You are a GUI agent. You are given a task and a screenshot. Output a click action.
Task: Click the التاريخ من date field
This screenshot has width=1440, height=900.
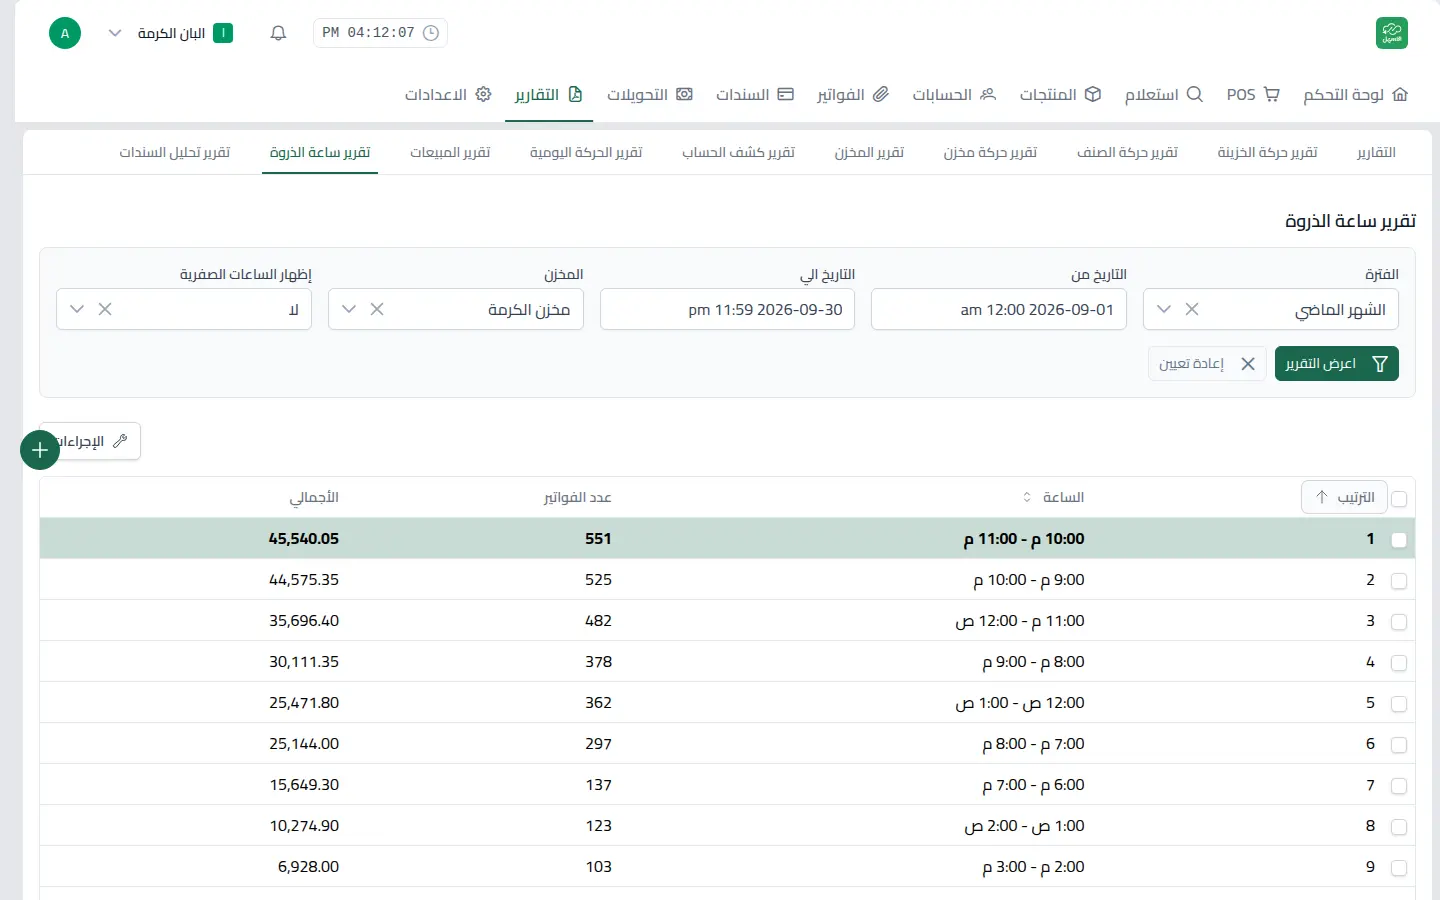coord(999,309)
